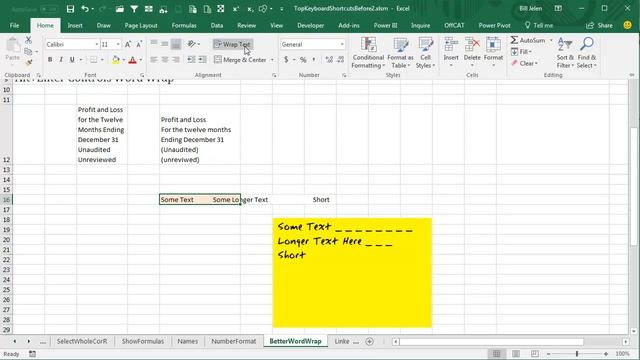
Task: Decrease font size with the small A icon
Action: pyautogui.click(x=139, y=44)
